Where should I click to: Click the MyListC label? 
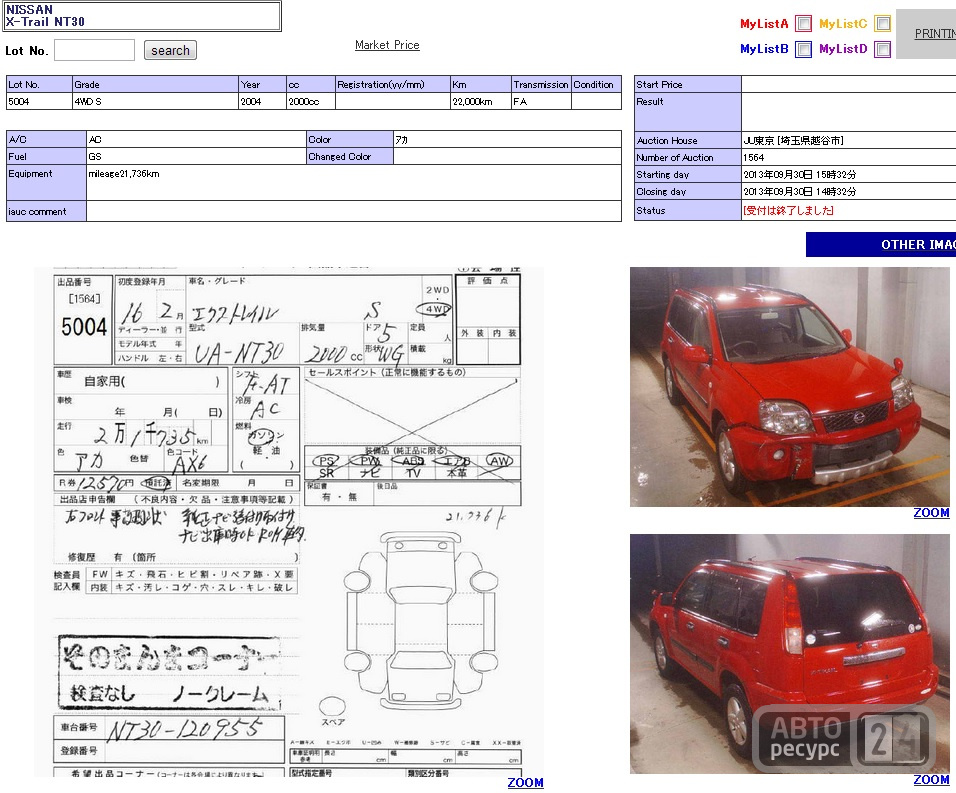[x=843, y=24]
